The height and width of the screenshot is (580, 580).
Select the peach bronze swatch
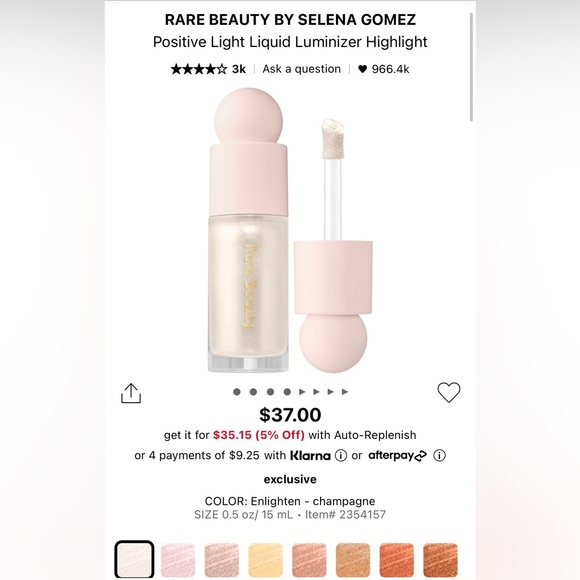309,560
